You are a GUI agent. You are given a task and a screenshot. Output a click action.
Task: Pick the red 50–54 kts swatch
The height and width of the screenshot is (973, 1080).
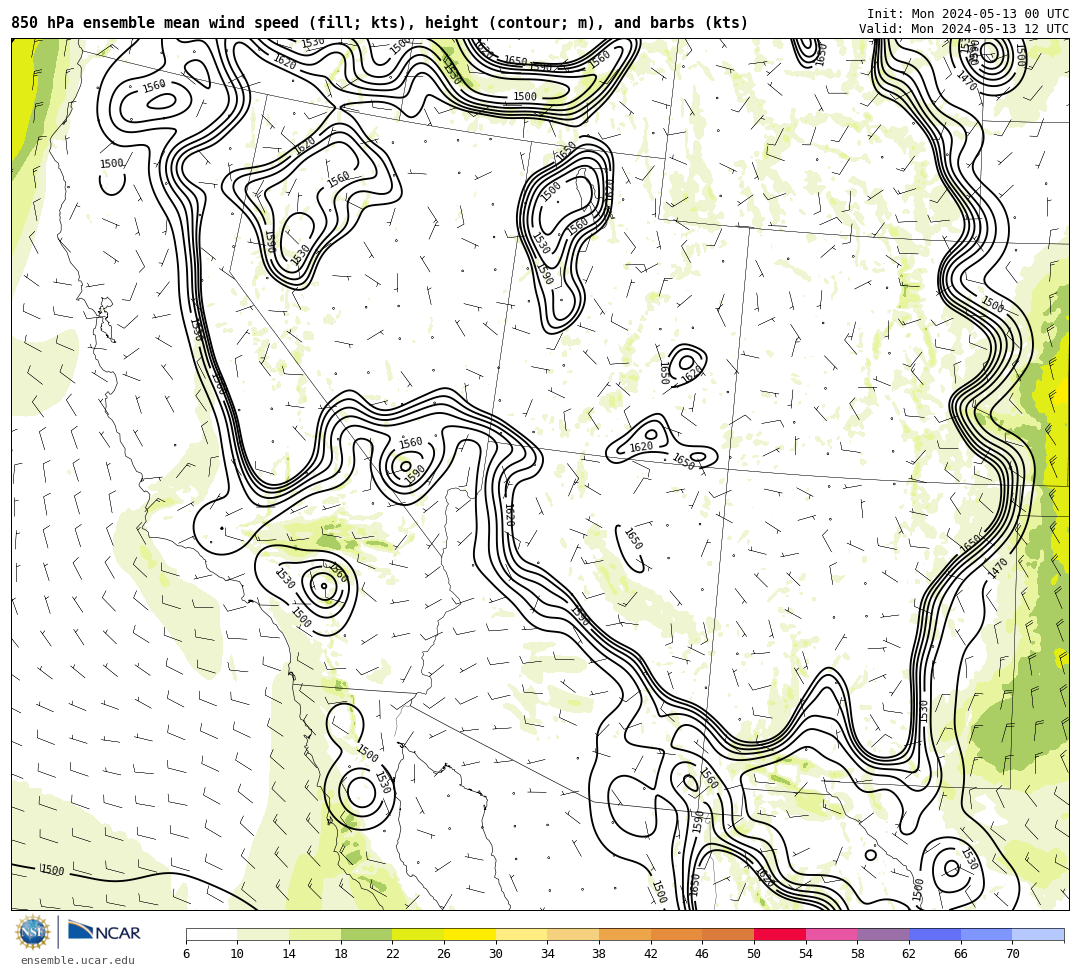[780, 934]
